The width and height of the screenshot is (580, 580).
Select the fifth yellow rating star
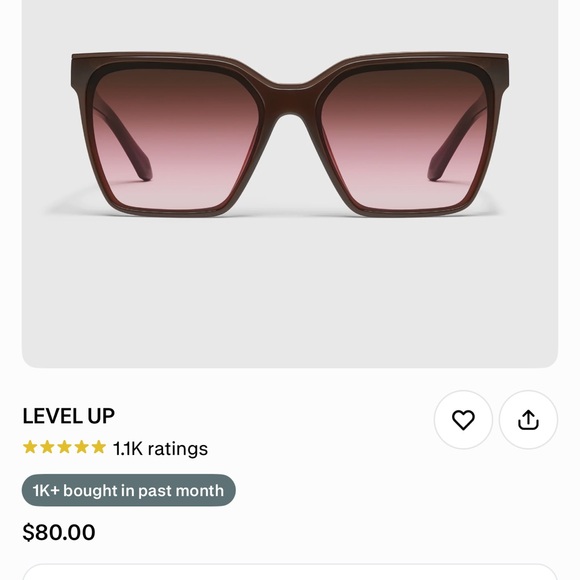99,447
